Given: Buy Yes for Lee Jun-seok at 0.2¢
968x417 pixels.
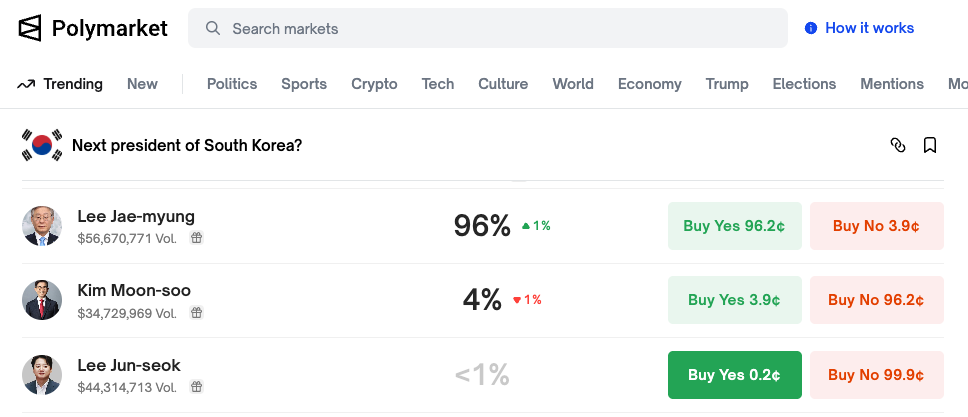Looking at the screenshot, I should [x=734, y=375].
